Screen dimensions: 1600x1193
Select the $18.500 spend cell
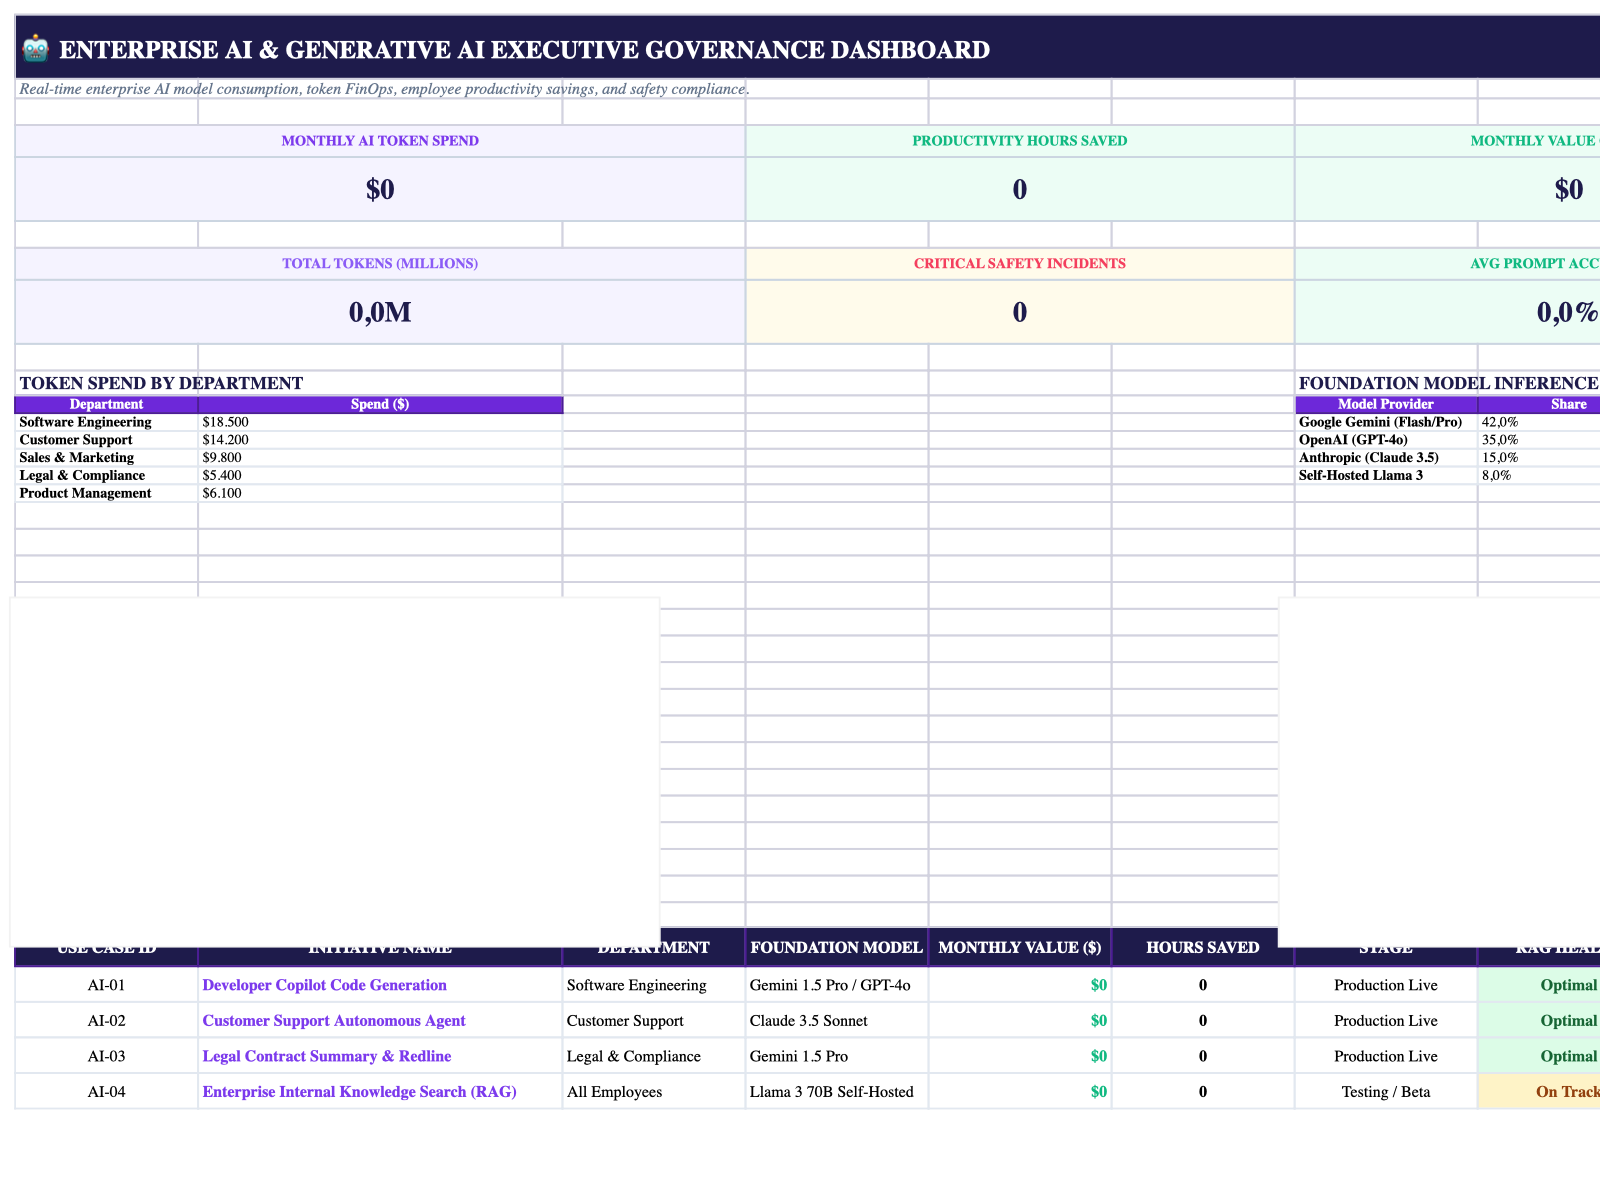(380, 422)
